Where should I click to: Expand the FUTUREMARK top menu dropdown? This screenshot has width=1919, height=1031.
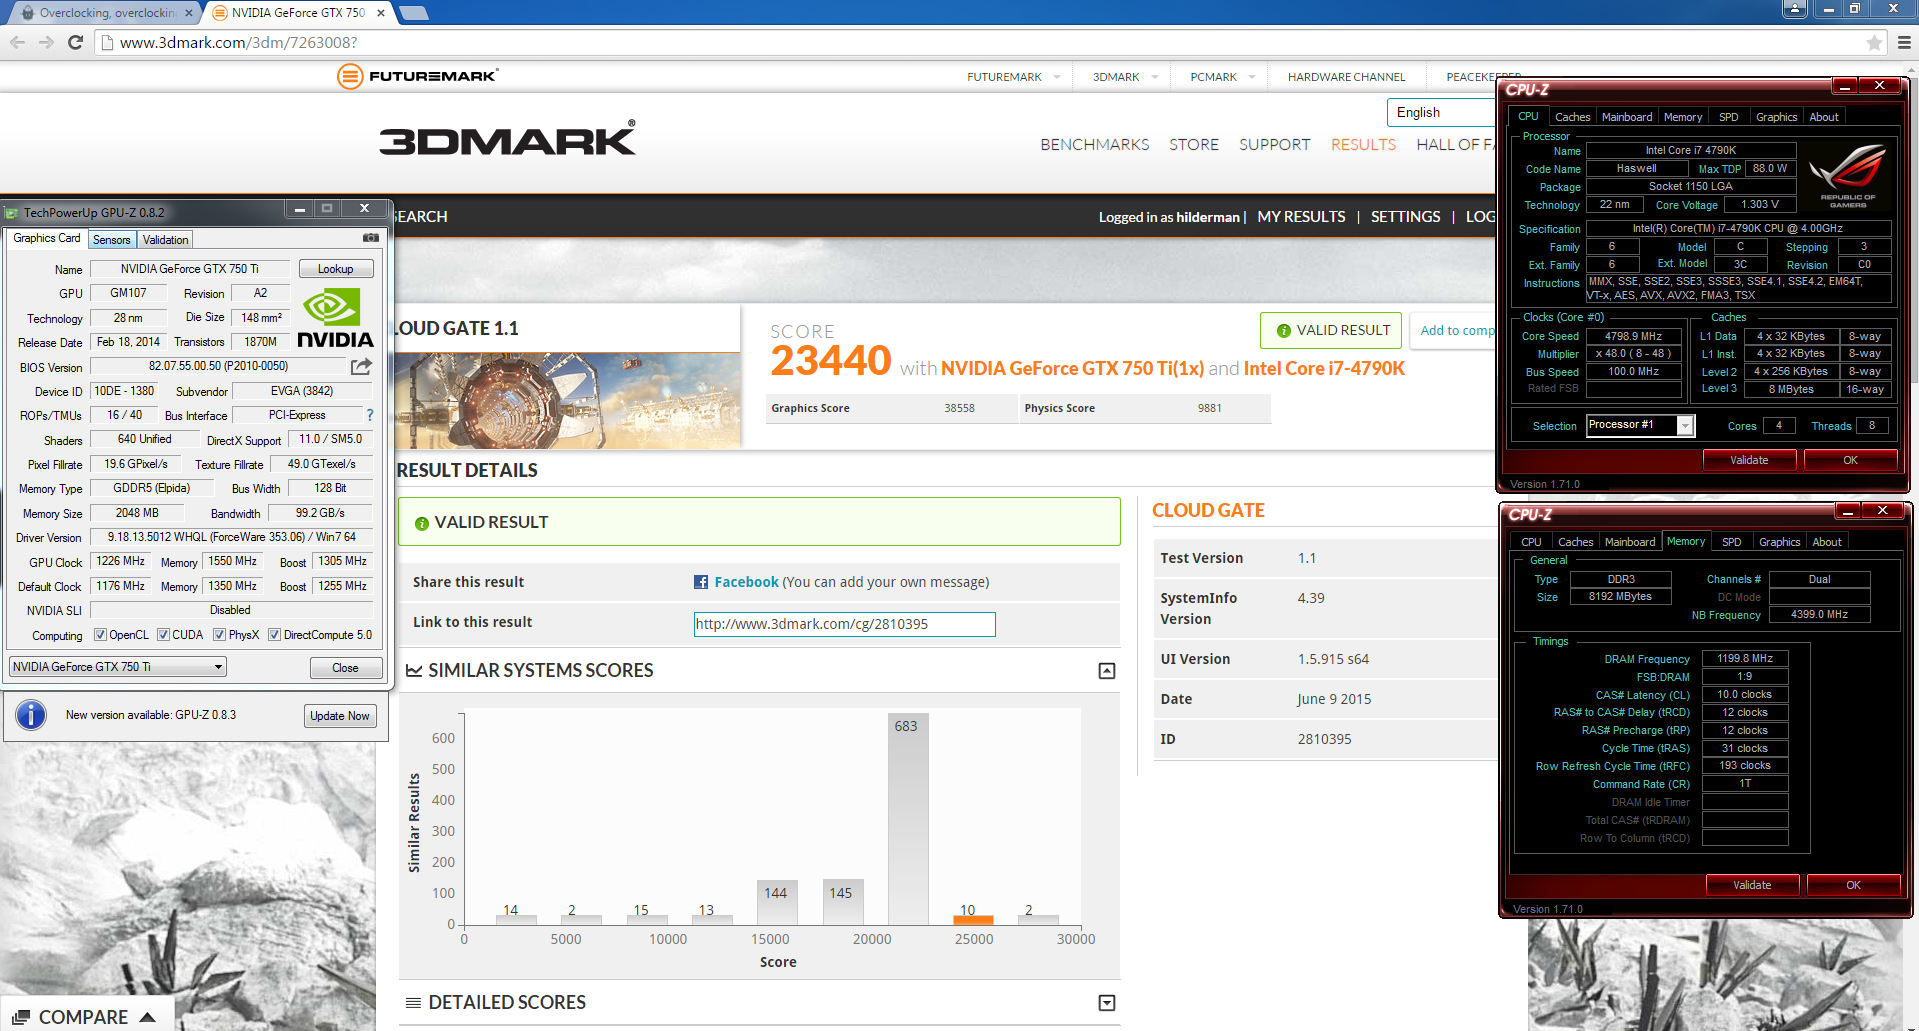point(1057,77)
